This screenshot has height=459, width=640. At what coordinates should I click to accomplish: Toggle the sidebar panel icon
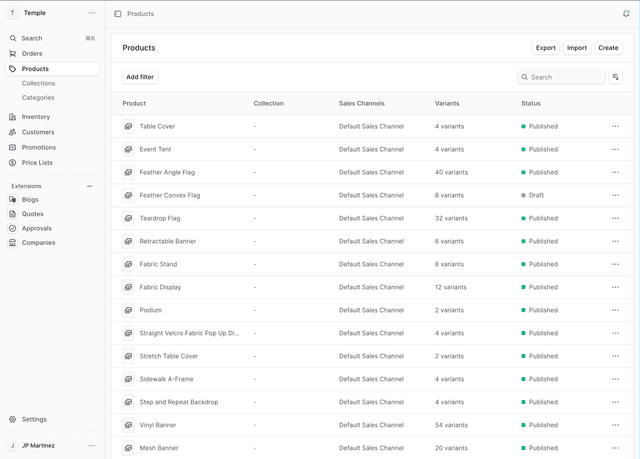point(118,14)
